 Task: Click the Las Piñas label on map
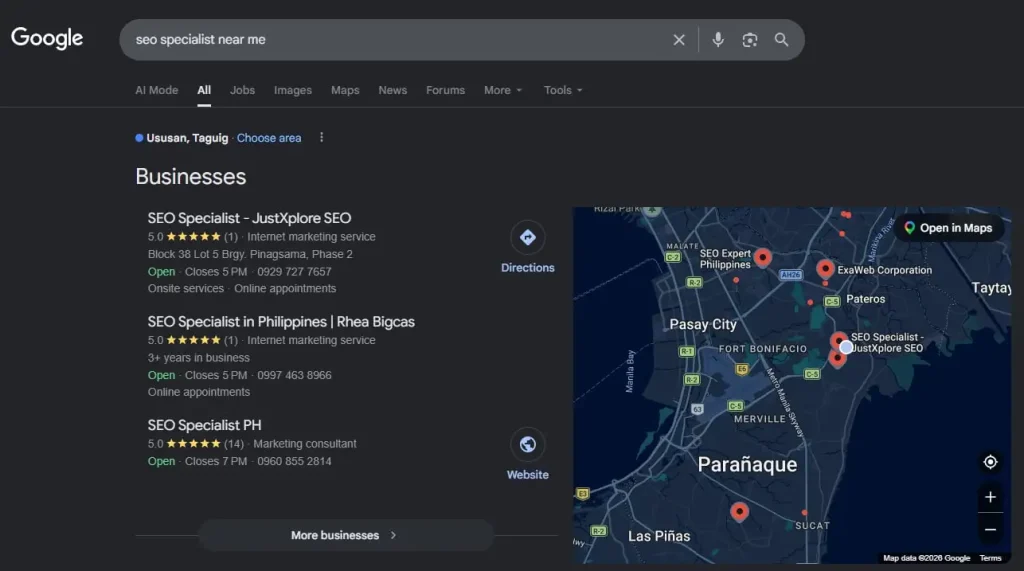(659, 536)
